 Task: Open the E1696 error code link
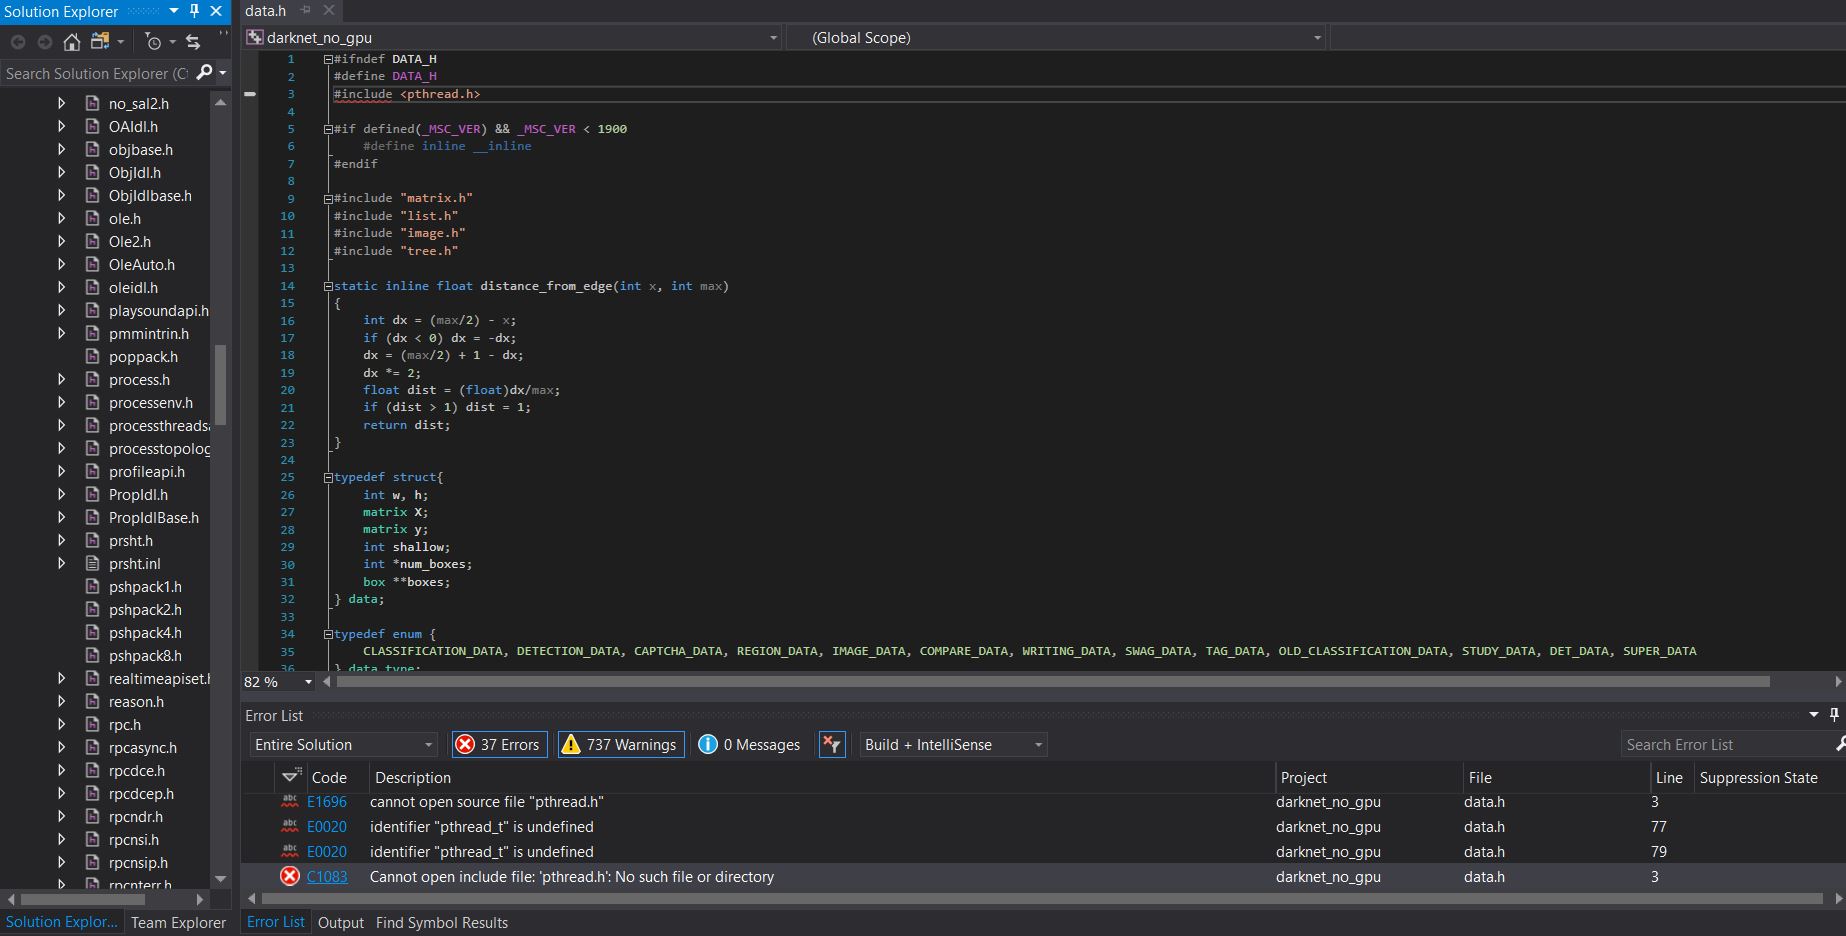327,802
